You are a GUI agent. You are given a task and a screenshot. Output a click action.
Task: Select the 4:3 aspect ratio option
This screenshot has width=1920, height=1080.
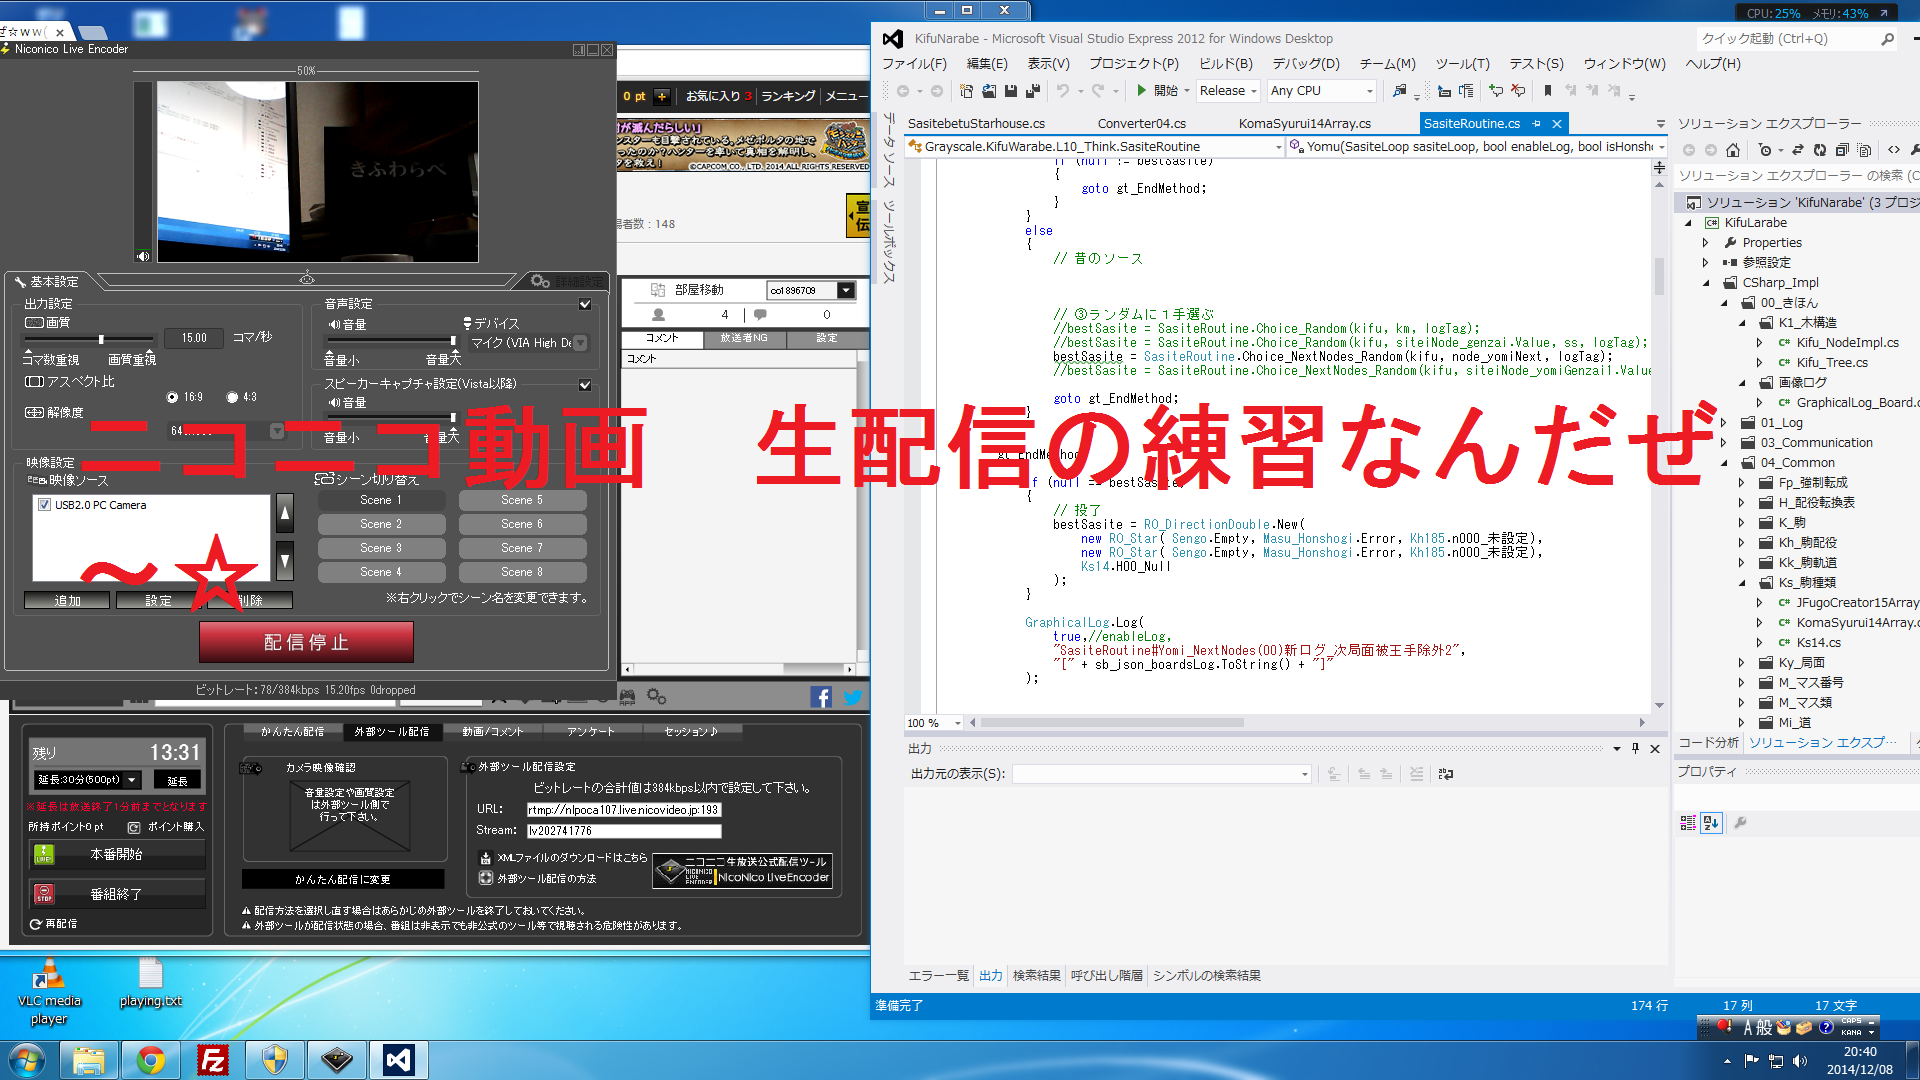[x=232, y=397]
